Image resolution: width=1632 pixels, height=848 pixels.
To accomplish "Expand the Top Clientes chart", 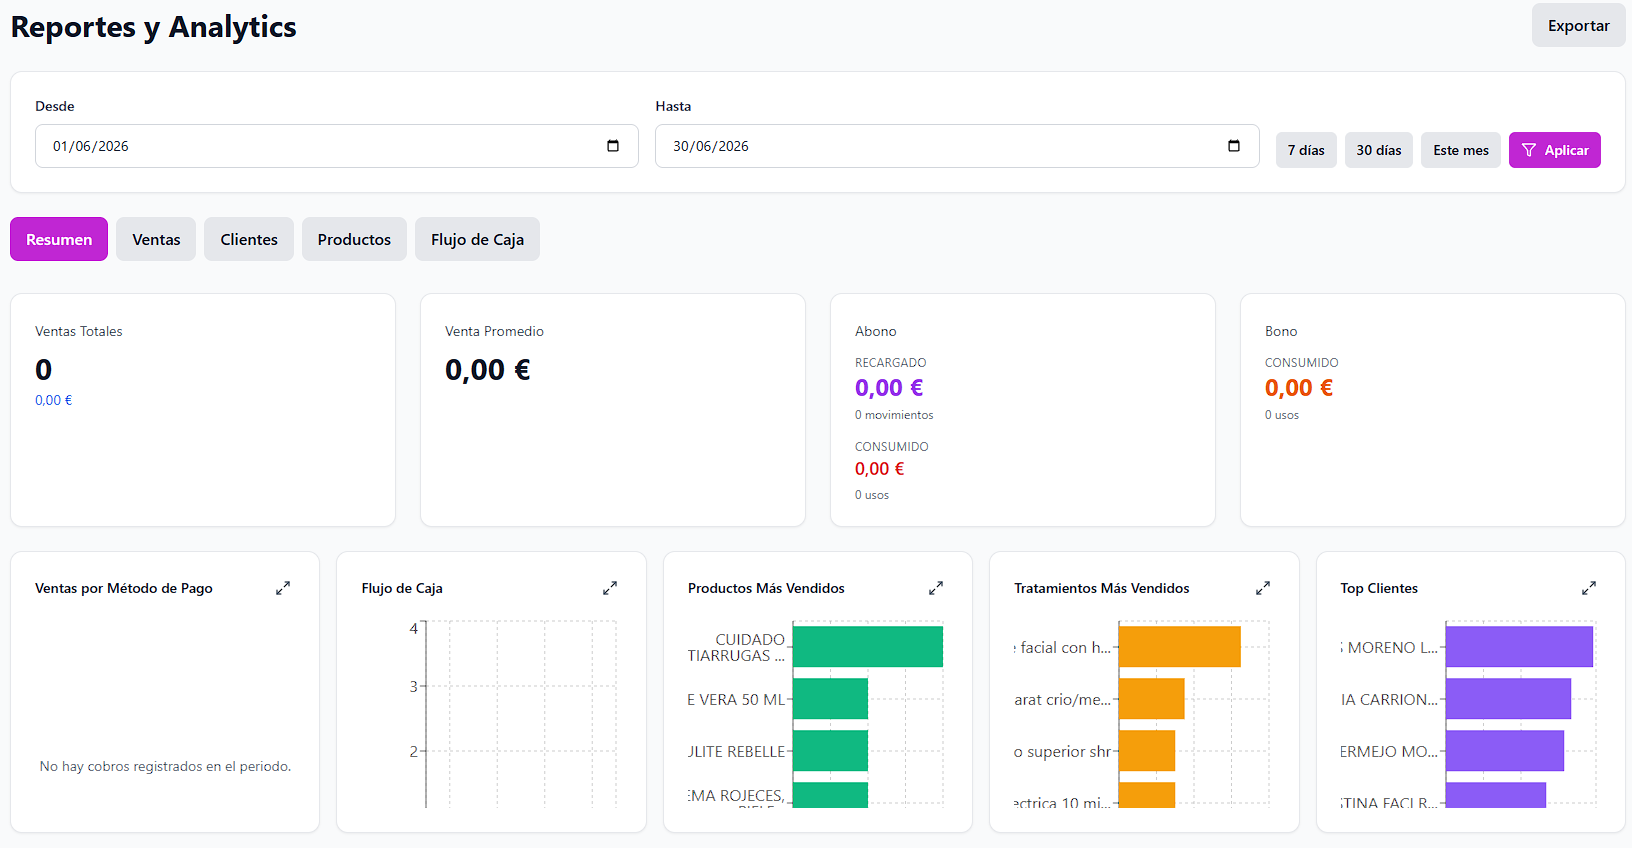I will click(1589, 588).
